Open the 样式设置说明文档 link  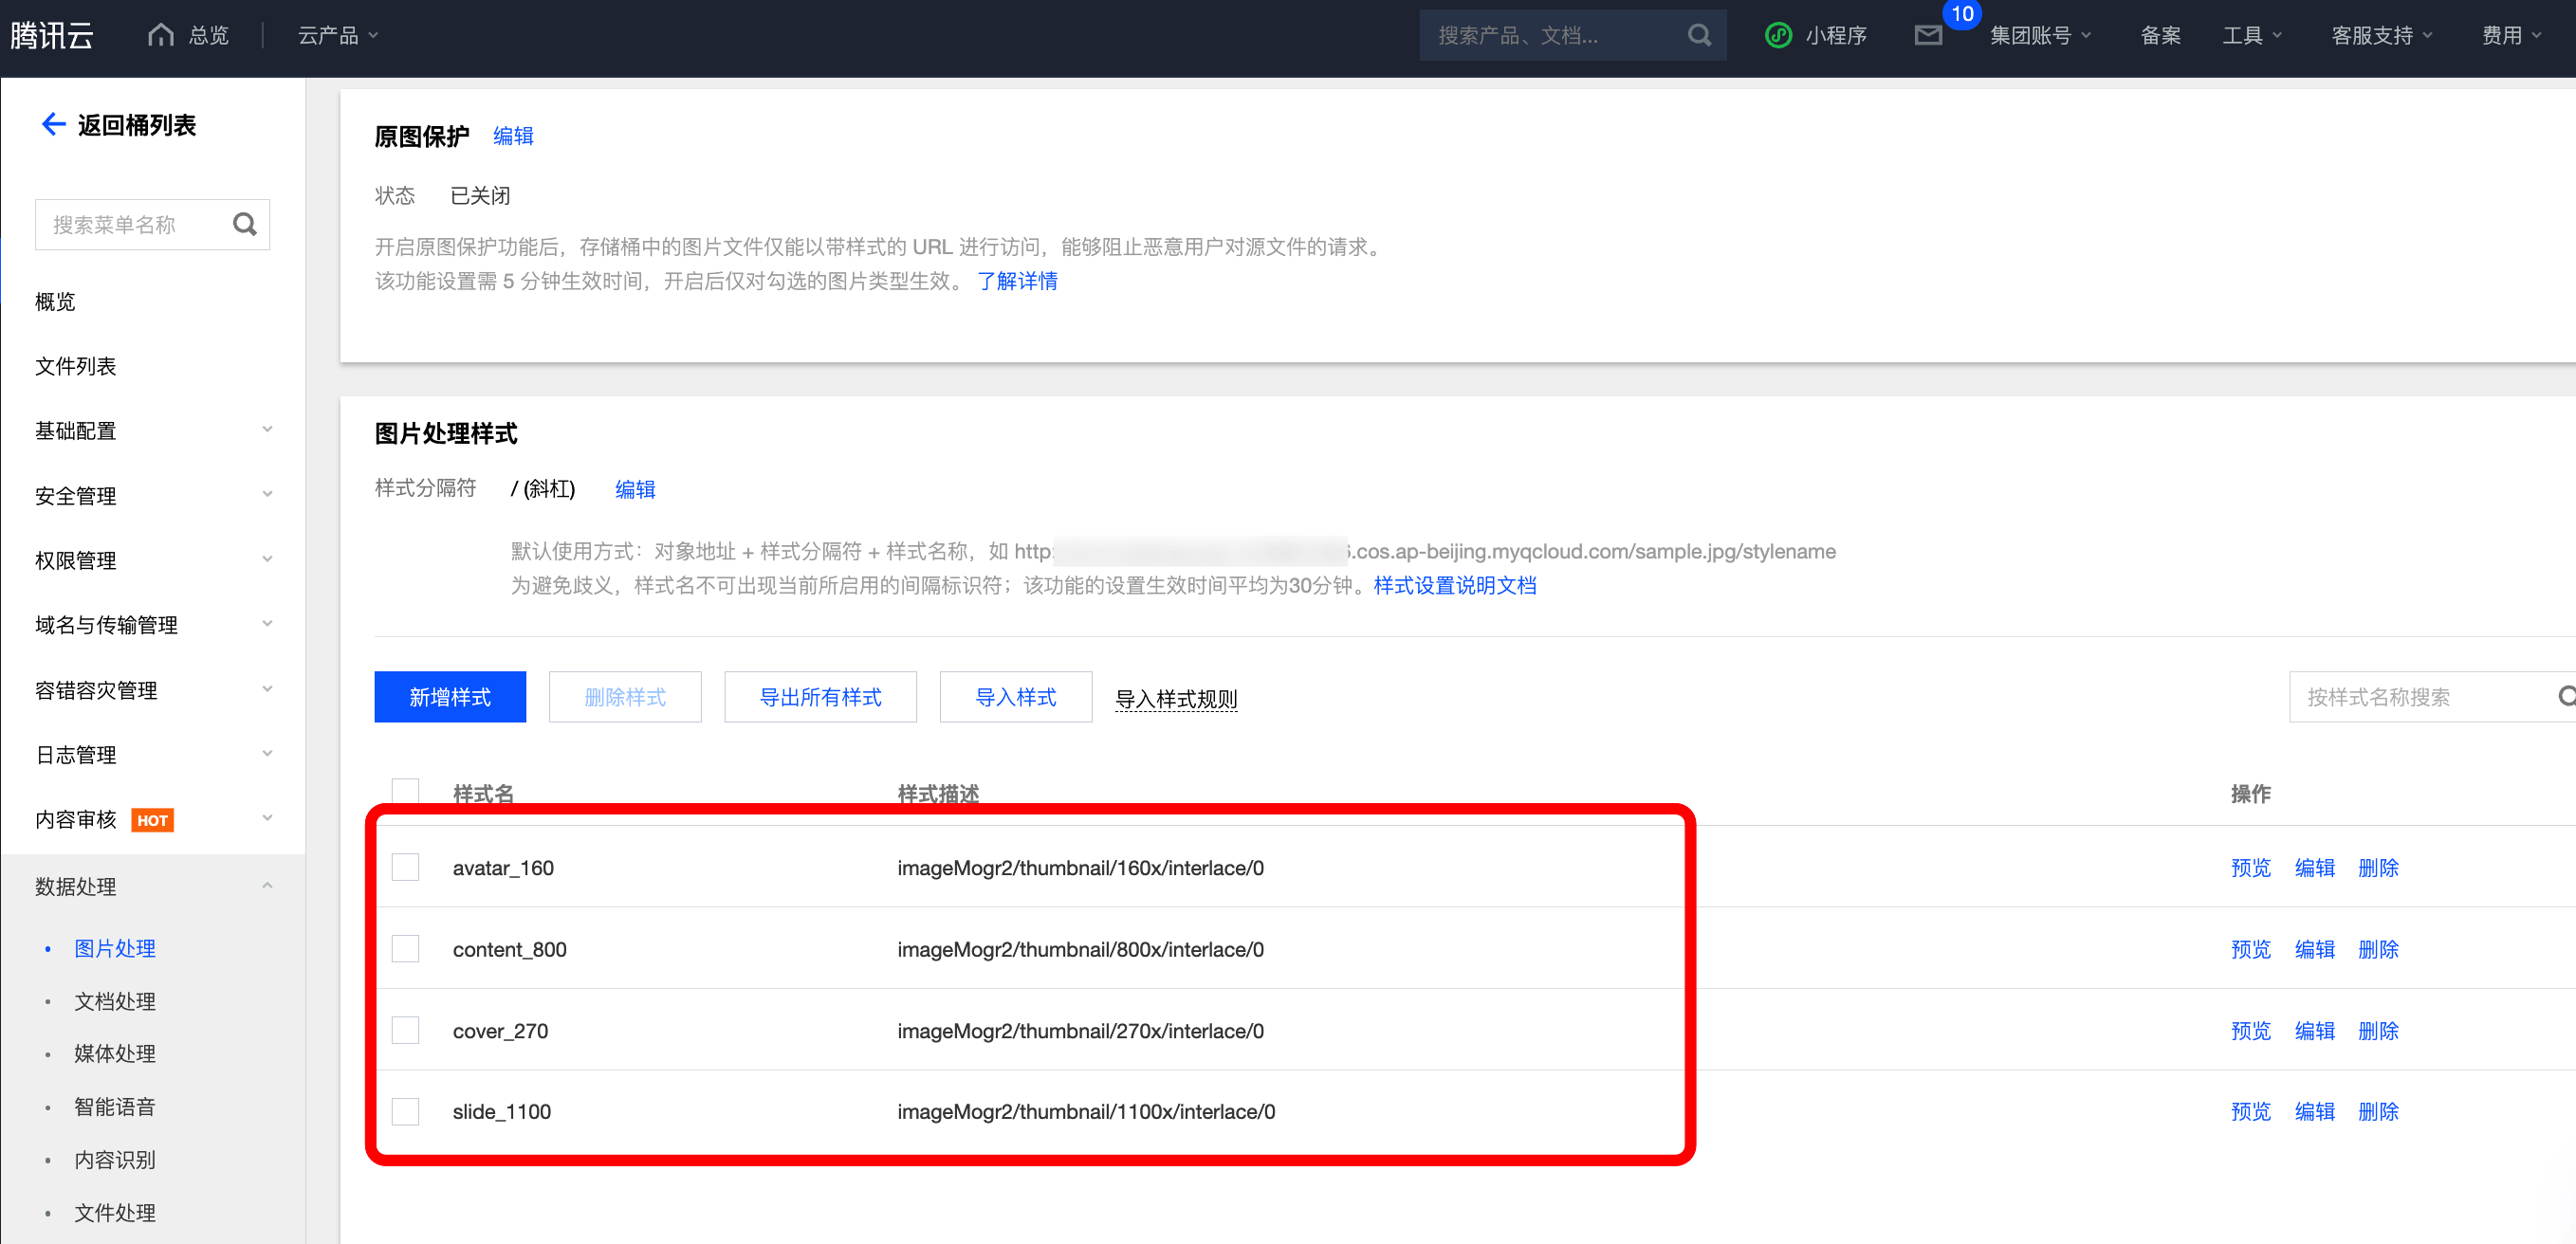coord(1454,585)
